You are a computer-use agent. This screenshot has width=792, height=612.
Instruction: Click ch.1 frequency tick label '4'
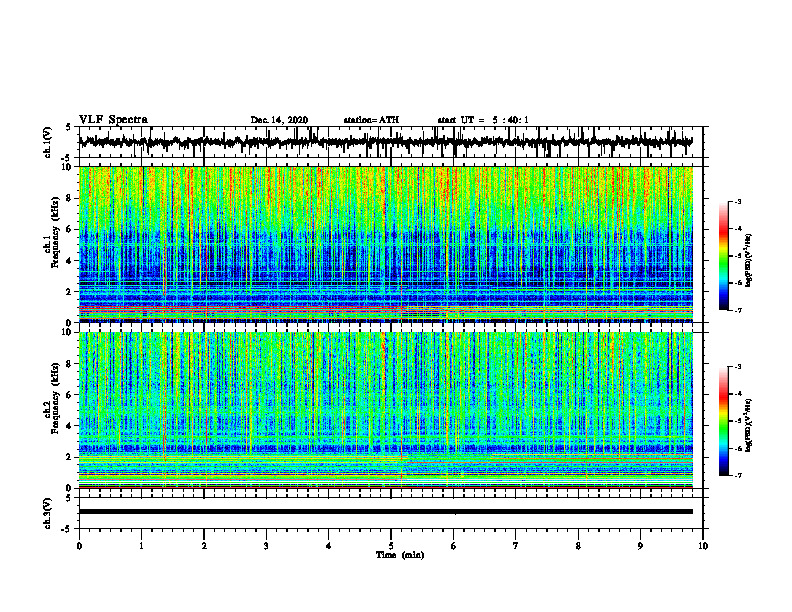pos(70,261)
